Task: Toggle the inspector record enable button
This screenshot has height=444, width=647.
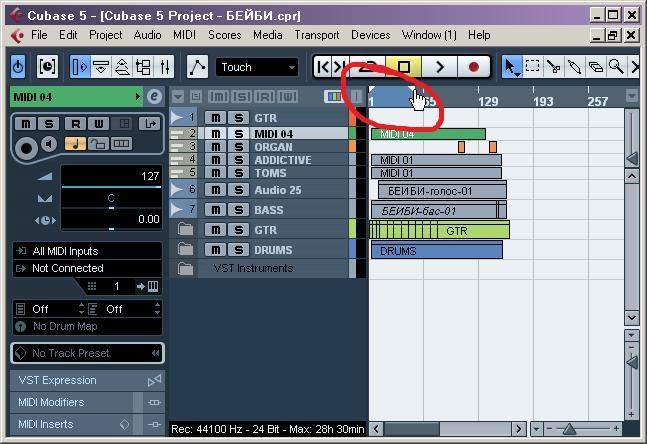Action: click(26, 148)
